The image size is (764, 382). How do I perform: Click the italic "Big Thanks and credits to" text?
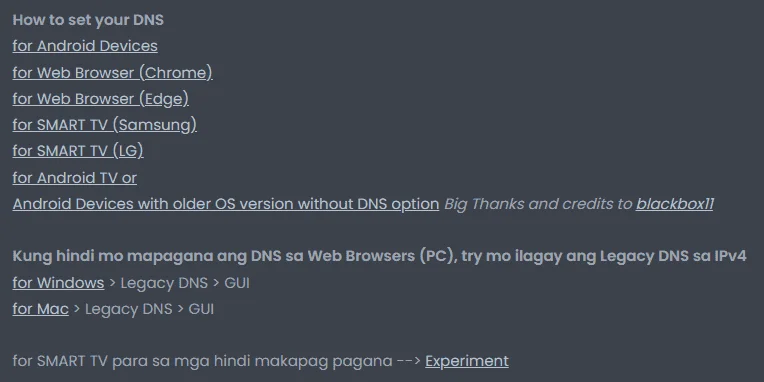538,204
